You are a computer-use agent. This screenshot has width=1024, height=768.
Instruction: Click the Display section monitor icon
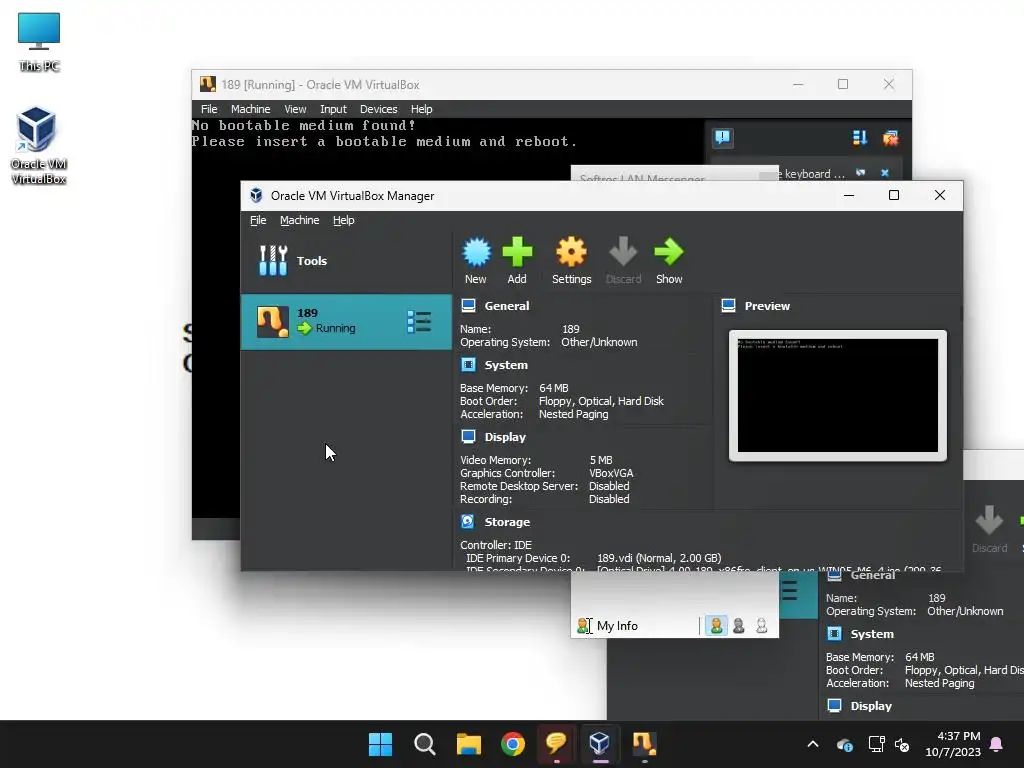[468, 436]
